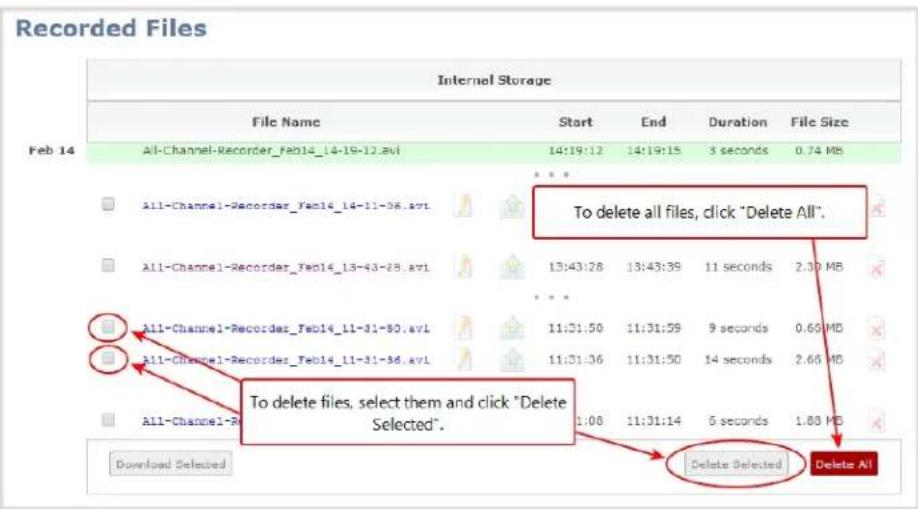The width and height of the screenshot is (918, 509).
Task: Click the Start column header
Action: pyautogui.click(x=576, y=122)
